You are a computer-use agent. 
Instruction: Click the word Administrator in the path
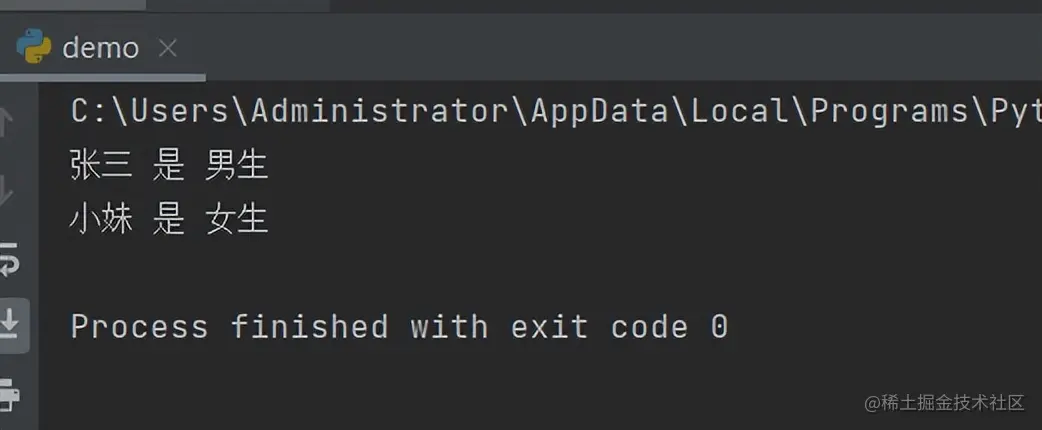pos(379,112)
